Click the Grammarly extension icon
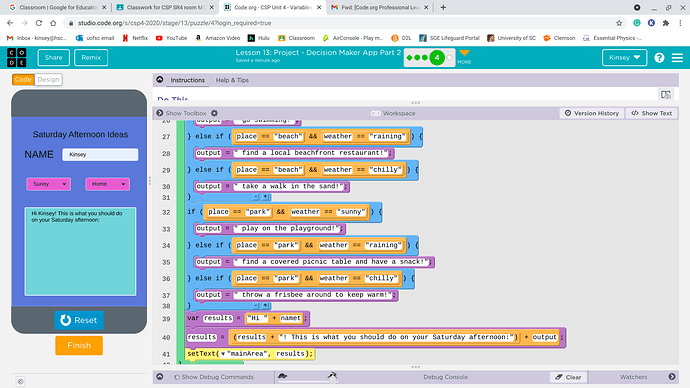The height and width of the screenshot is (388, 690). pyautogui.click(x=637, y=23)
